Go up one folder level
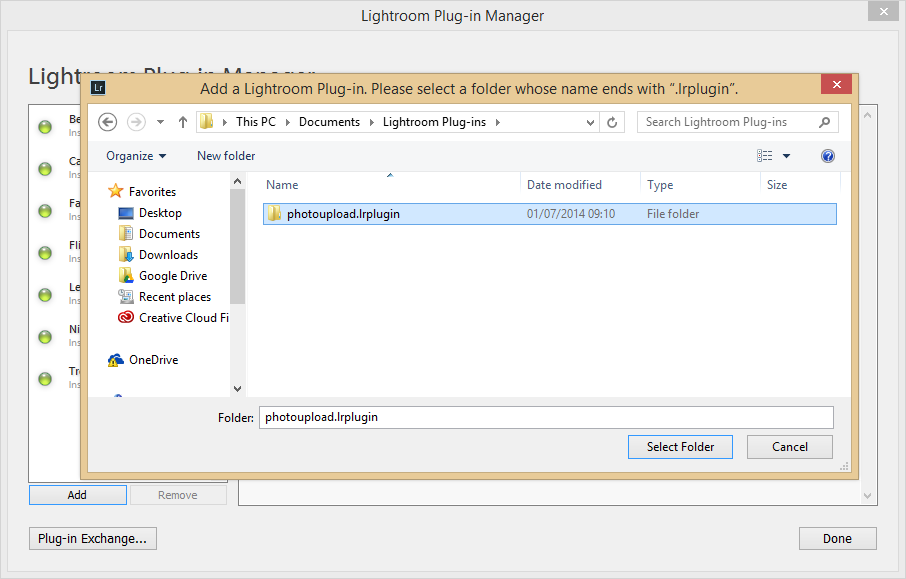 (x=183, y=122)
